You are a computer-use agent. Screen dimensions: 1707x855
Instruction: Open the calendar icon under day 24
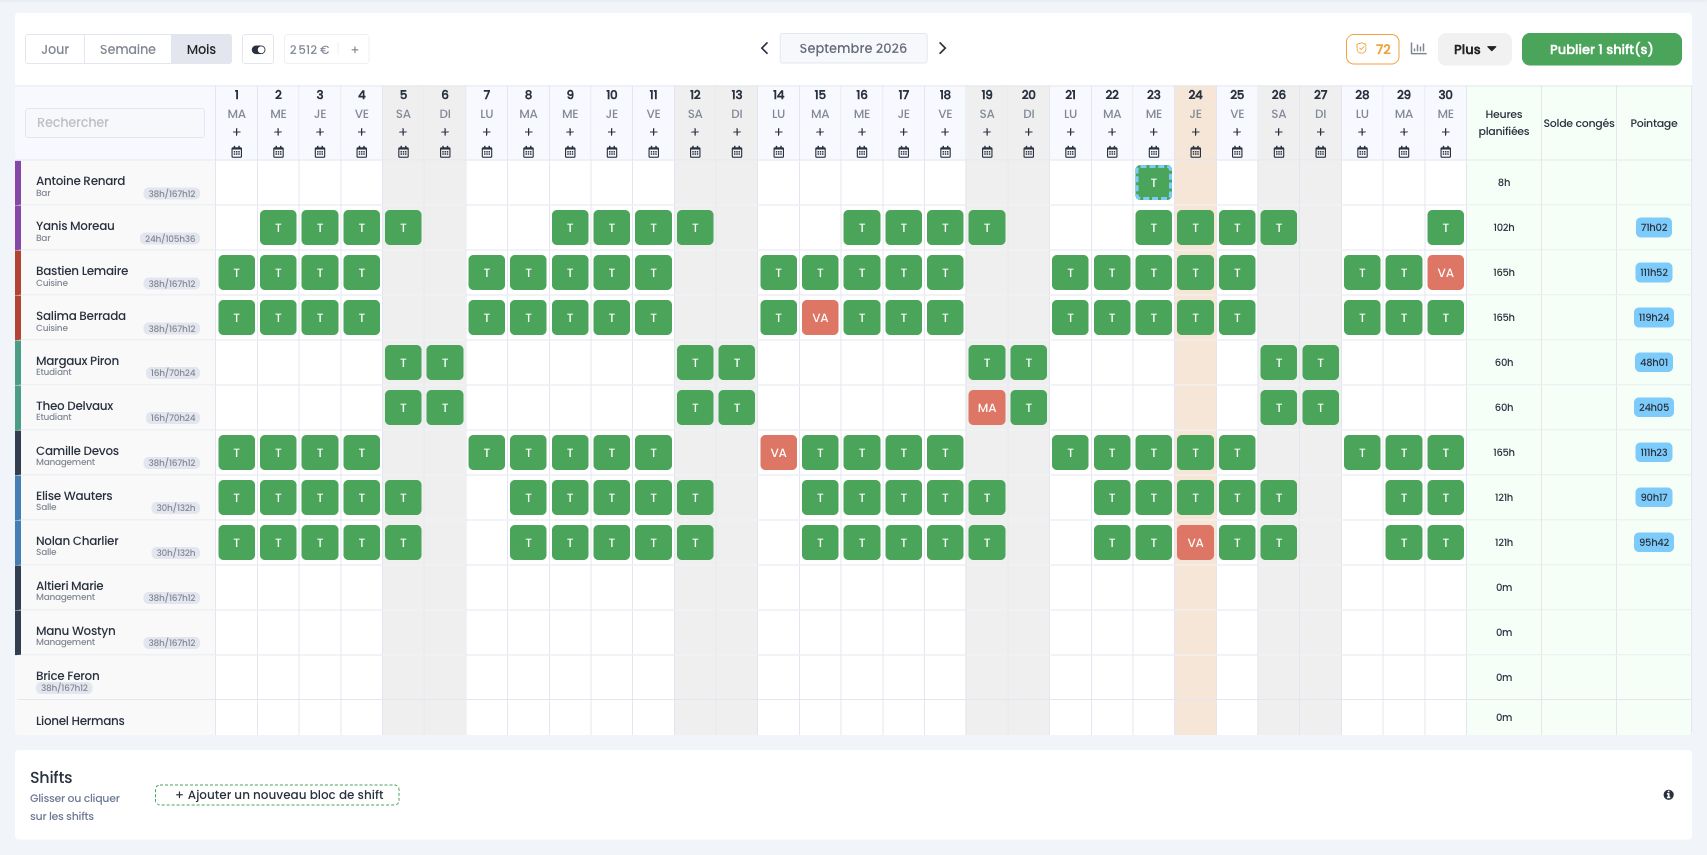pos(1195,152)
